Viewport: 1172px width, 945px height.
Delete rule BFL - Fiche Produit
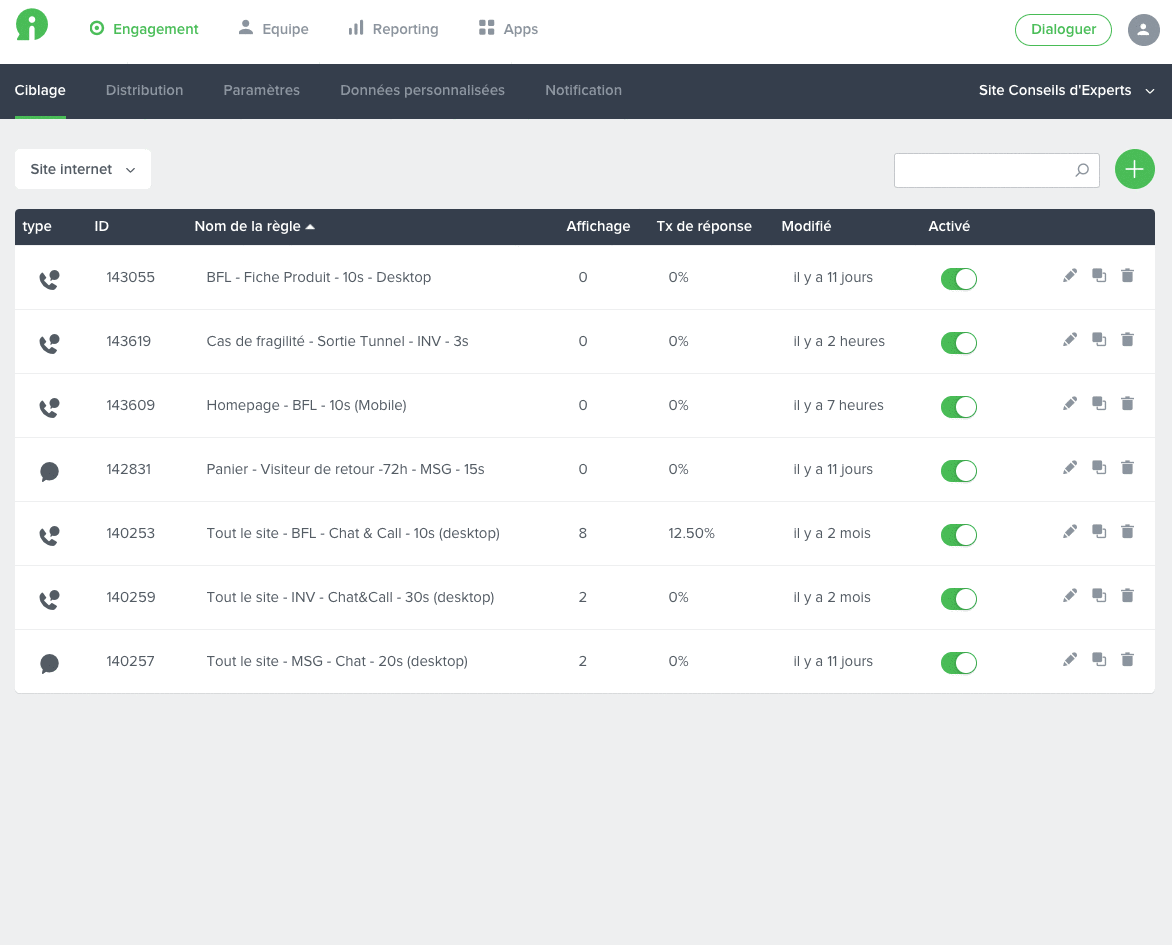(x=1127, y=276)
